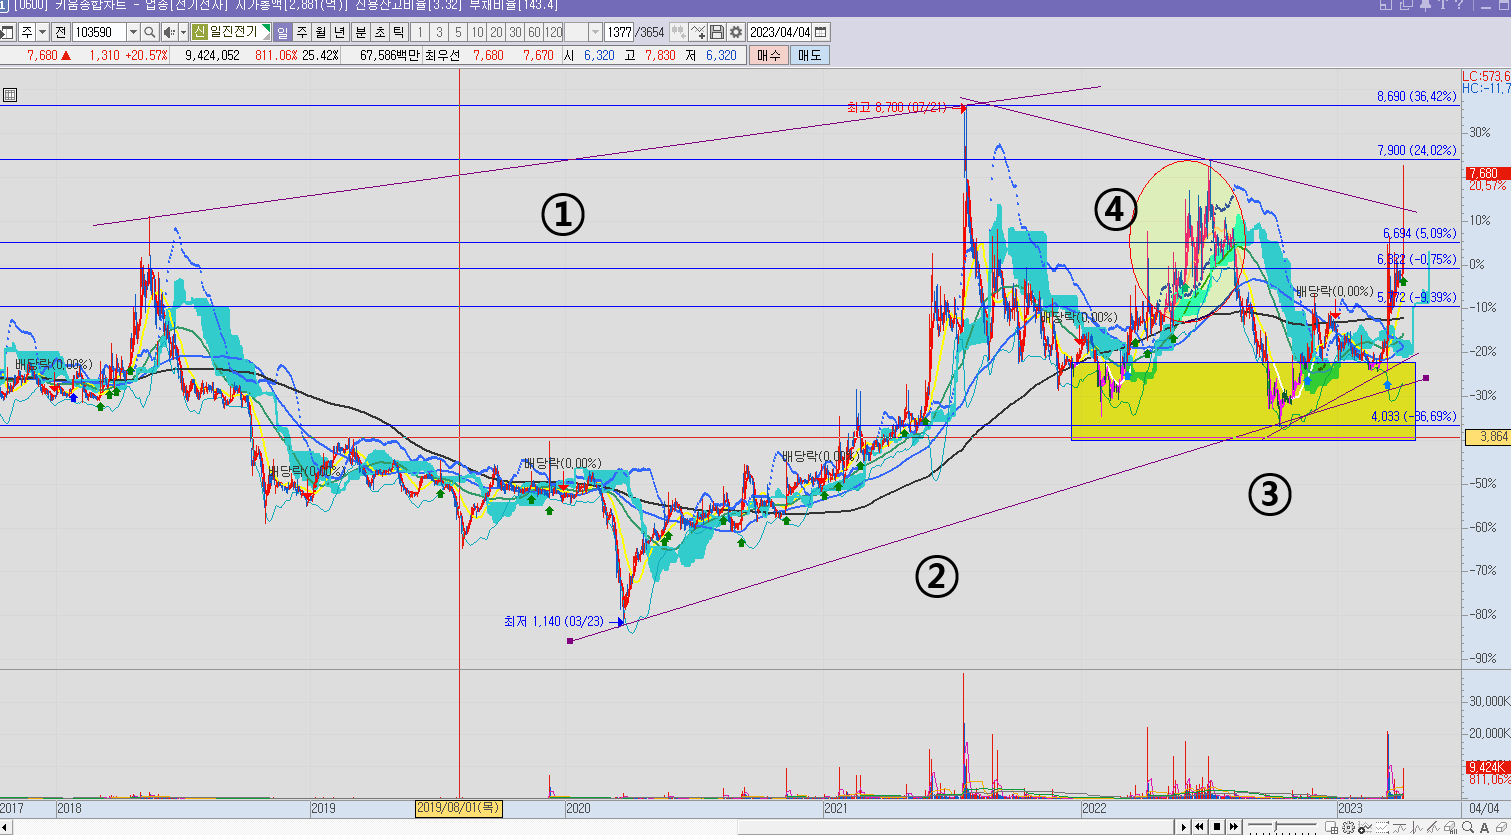Click the speaker sound icon in toolbar
The image size is (1511, 835).
point(168,32)
